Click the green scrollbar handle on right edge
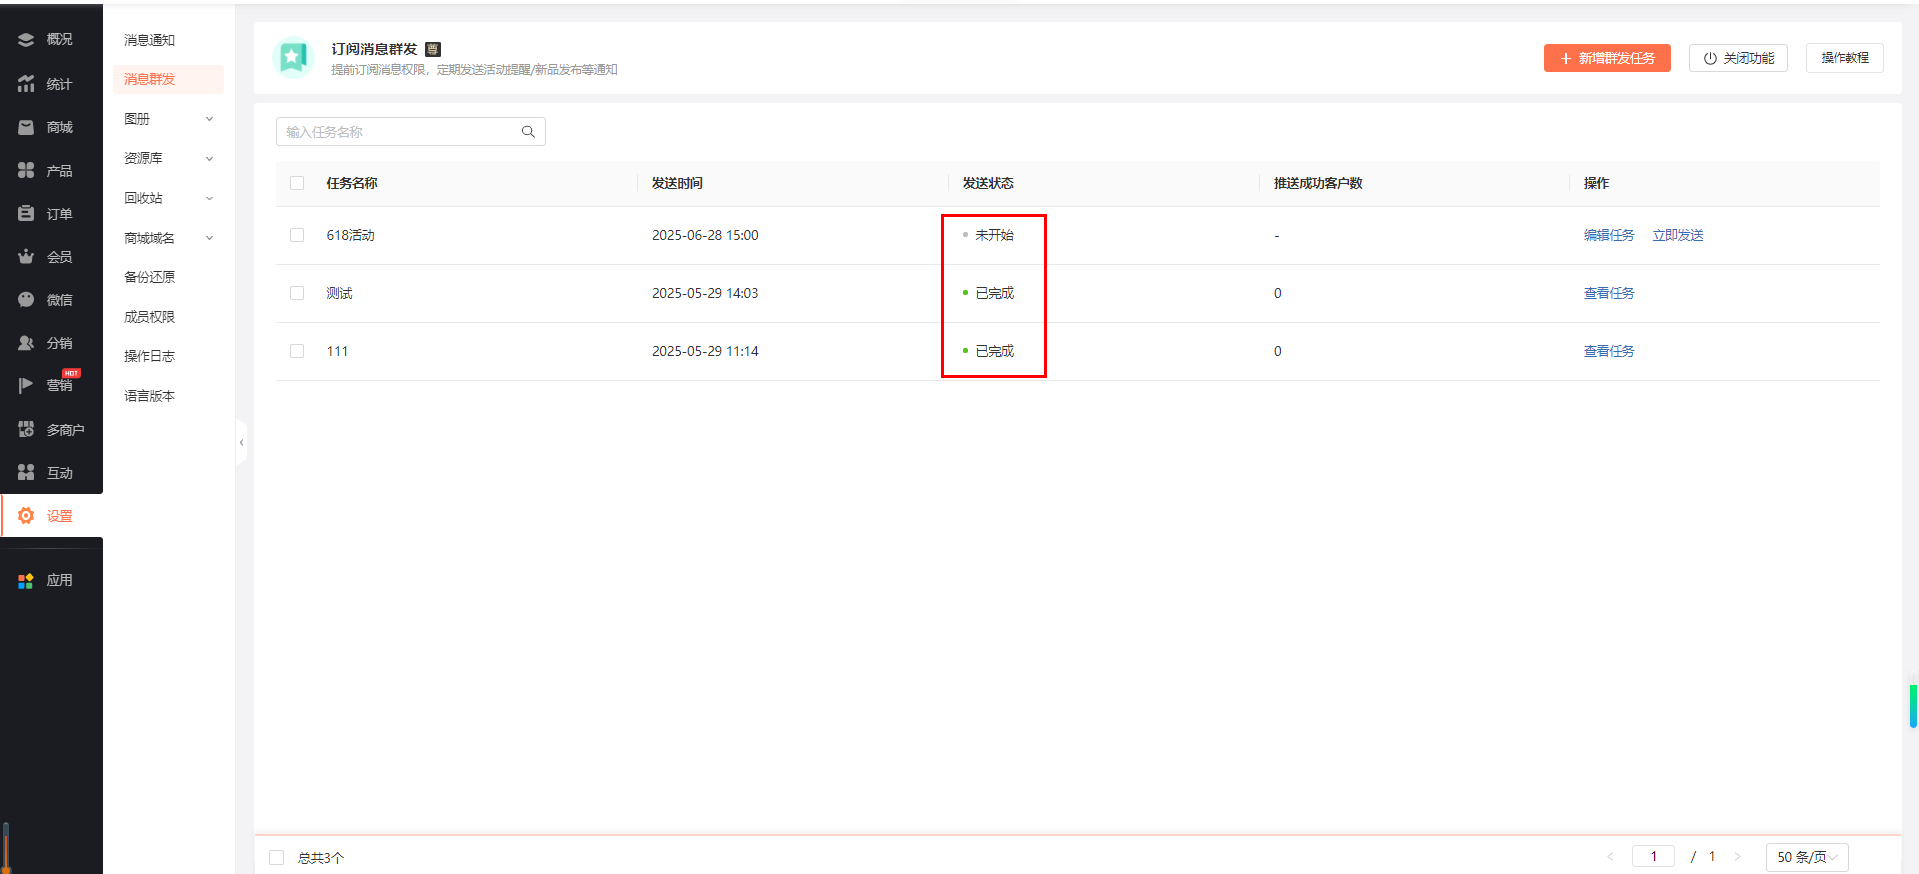 coord(1913,706)
